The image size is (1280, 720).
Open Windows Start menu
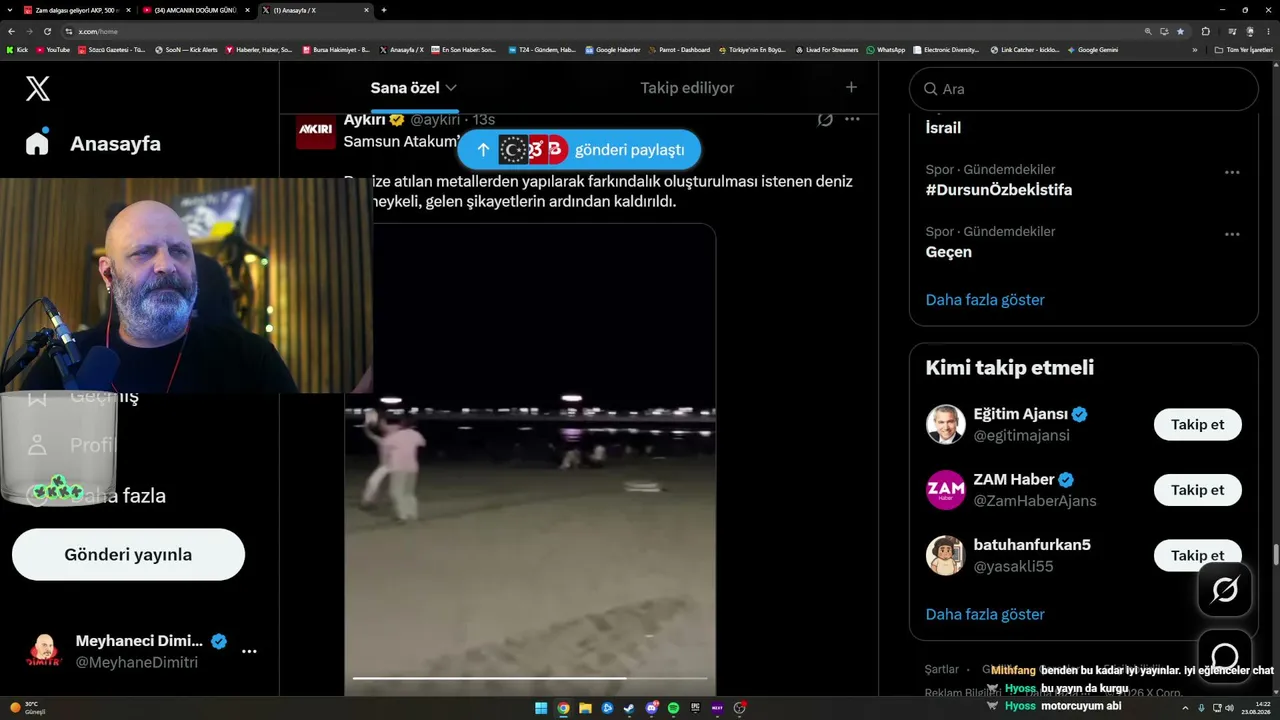click(x=541, y=708)
